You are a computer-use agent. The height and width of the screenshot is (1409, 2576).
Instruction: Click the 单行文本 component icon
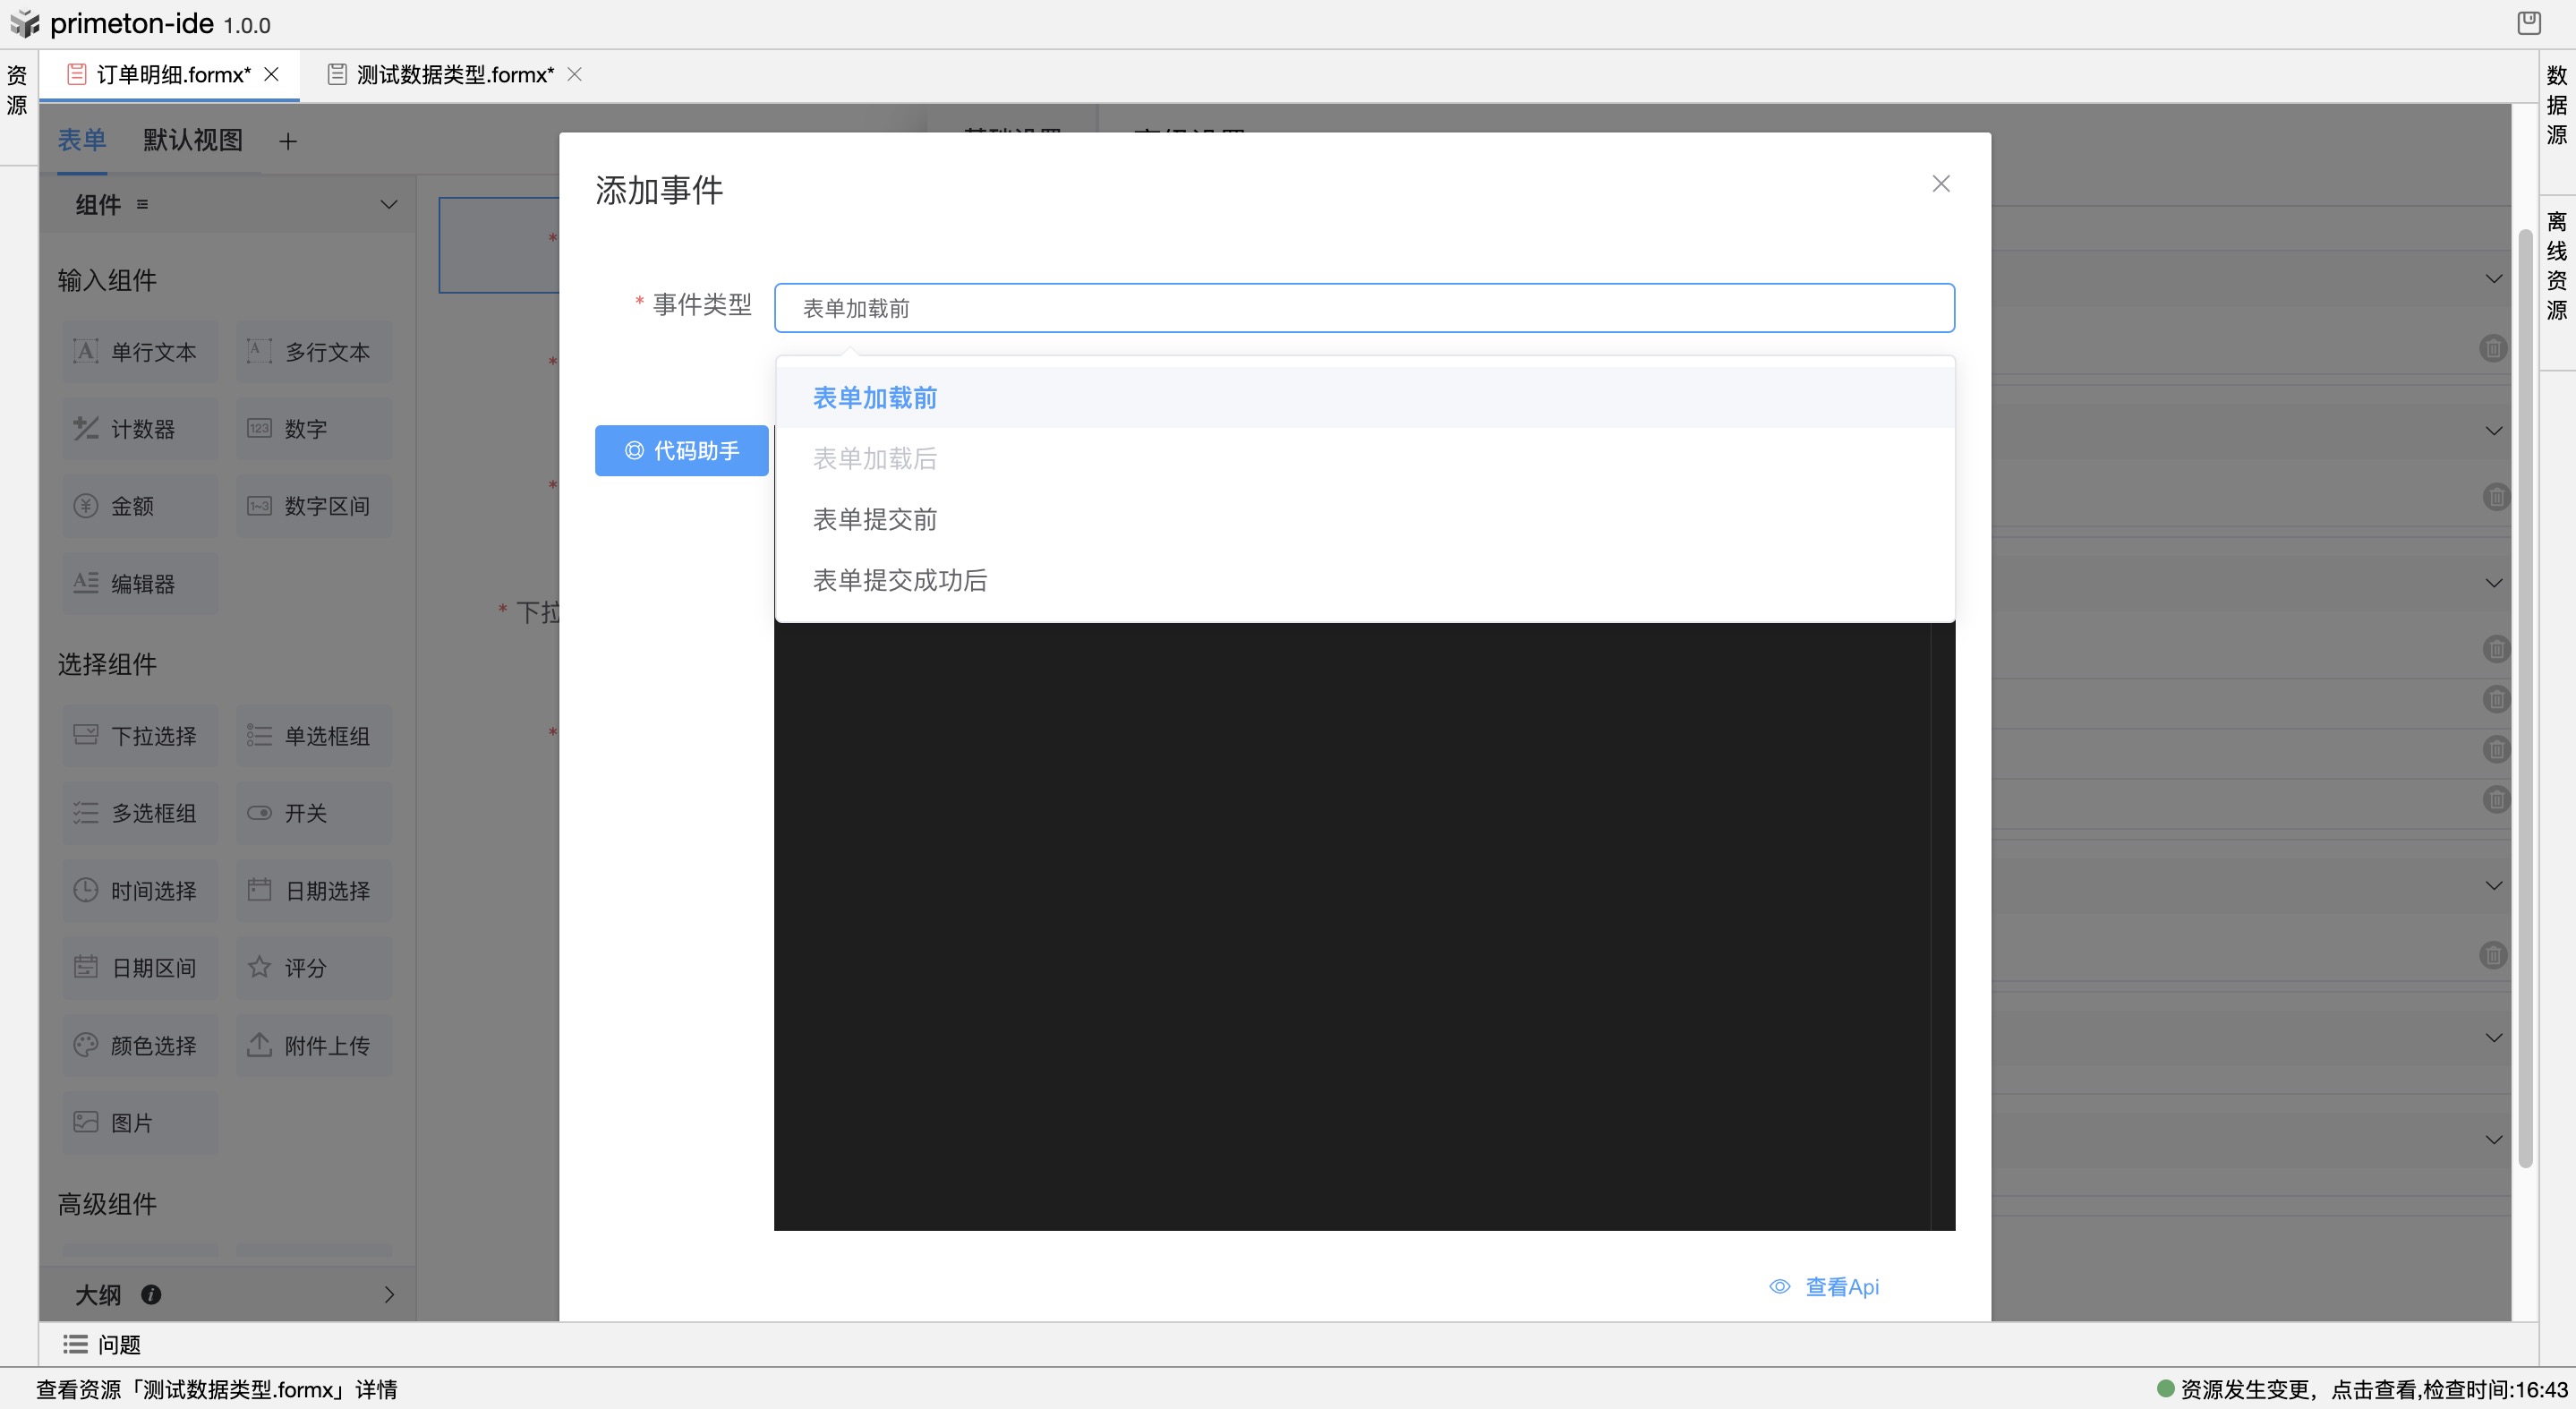86,351
